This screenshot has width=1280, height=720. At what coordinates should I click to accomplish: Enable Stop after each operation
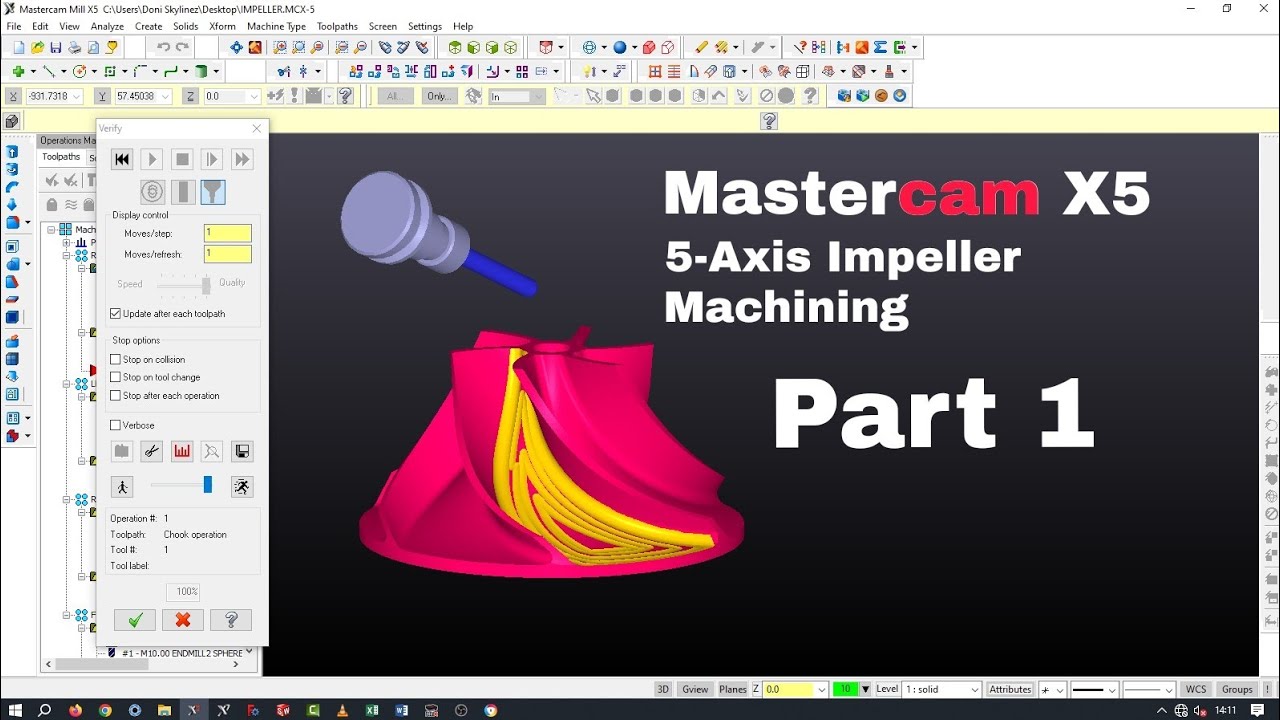(116, 395)
